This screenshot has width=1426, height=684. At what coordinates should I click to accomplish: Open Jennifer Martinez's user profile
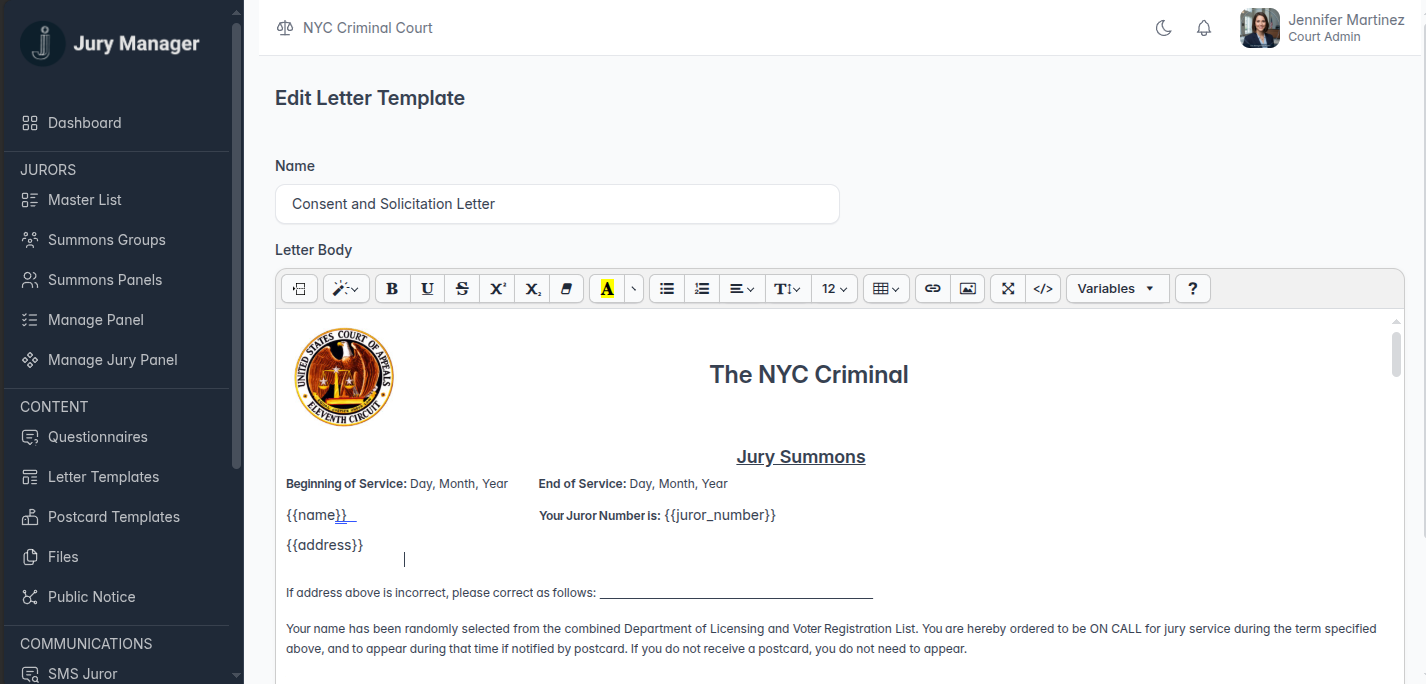1322,28
